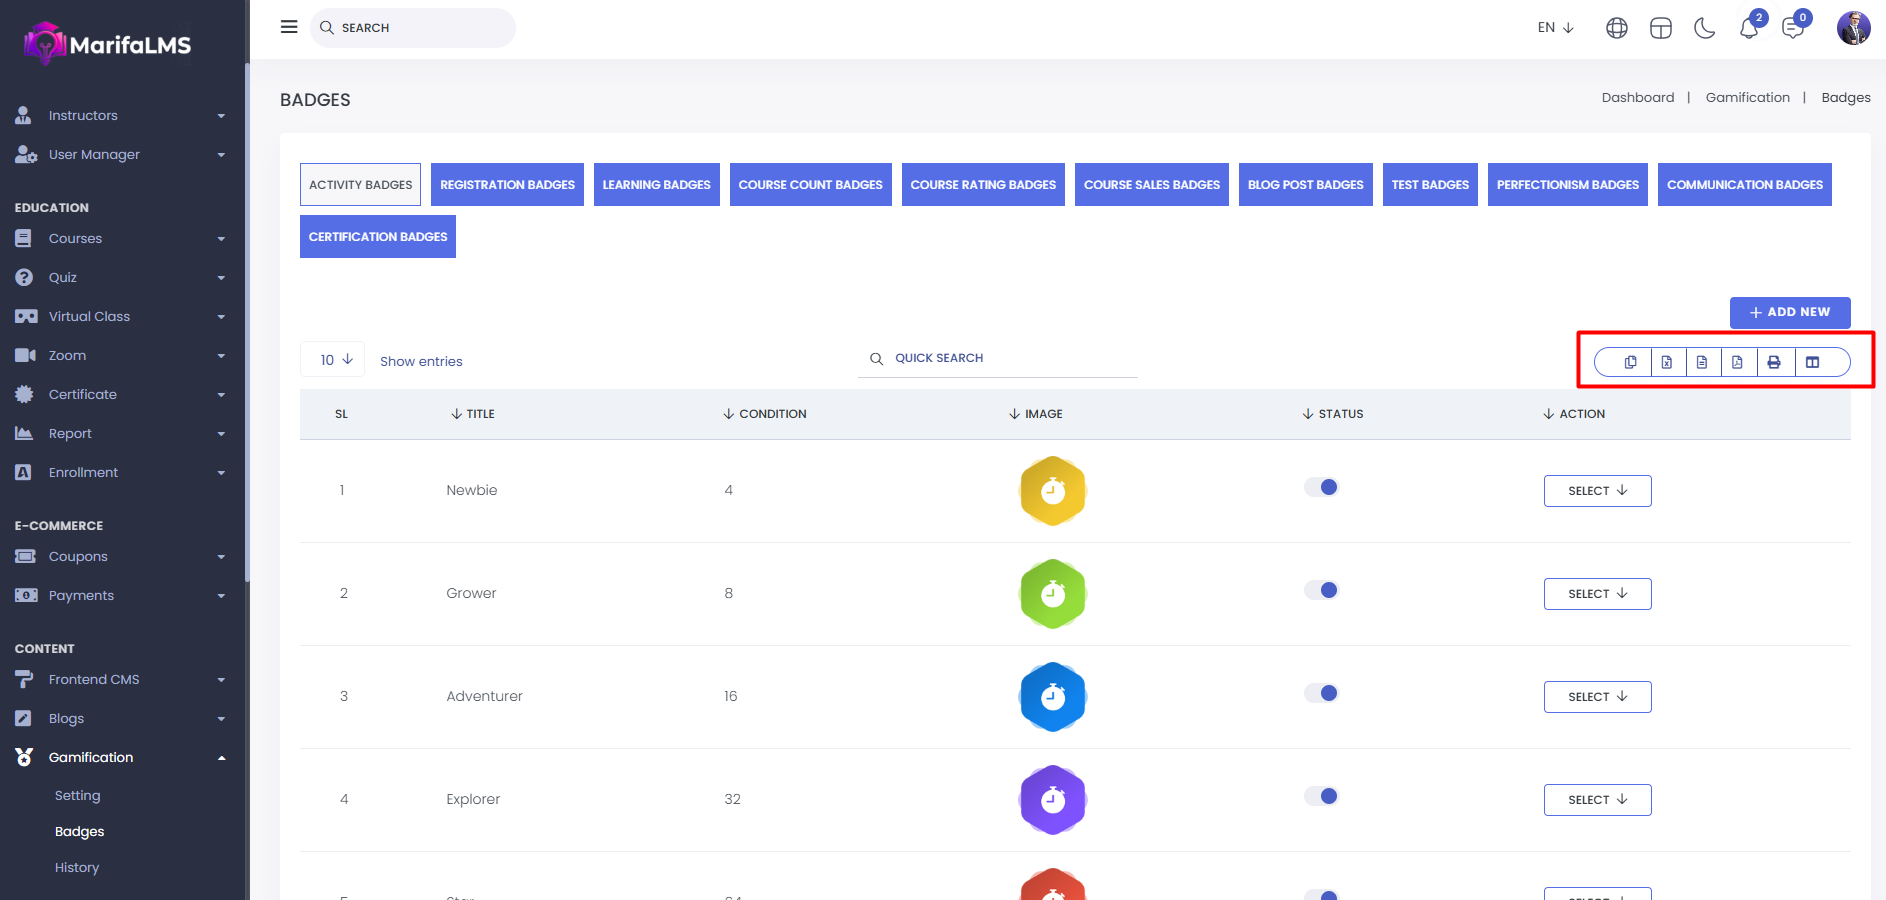This screenshot has height=900, width=1886.
Task: Print the badges table
Action: click(x=1774, y=362)
